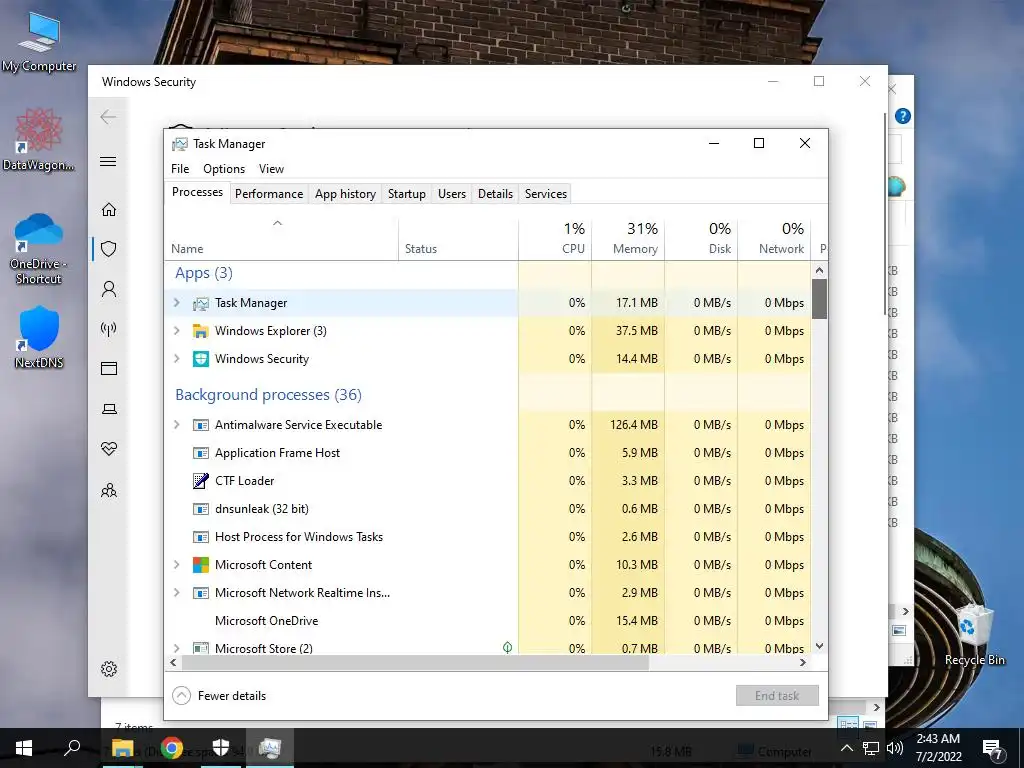Open the My Computer desktop icon
Viewport: 1024px width, 768px height.
[39, 42]
